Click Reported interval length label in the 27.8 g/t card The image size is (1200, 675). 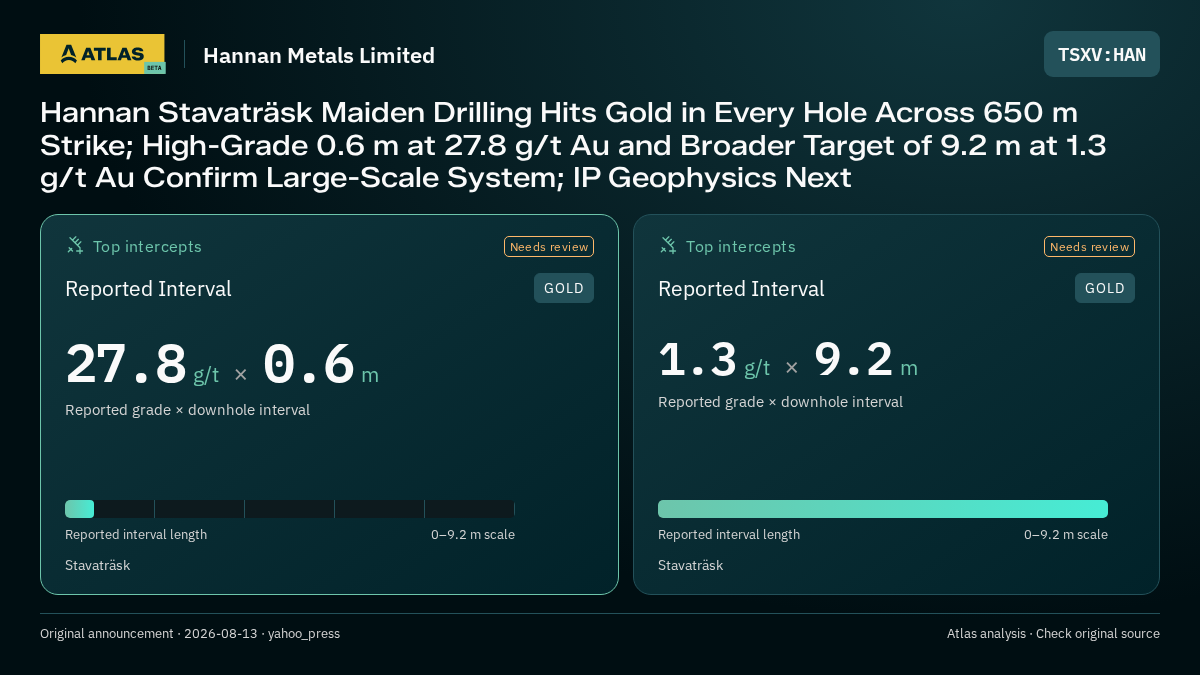136,535
